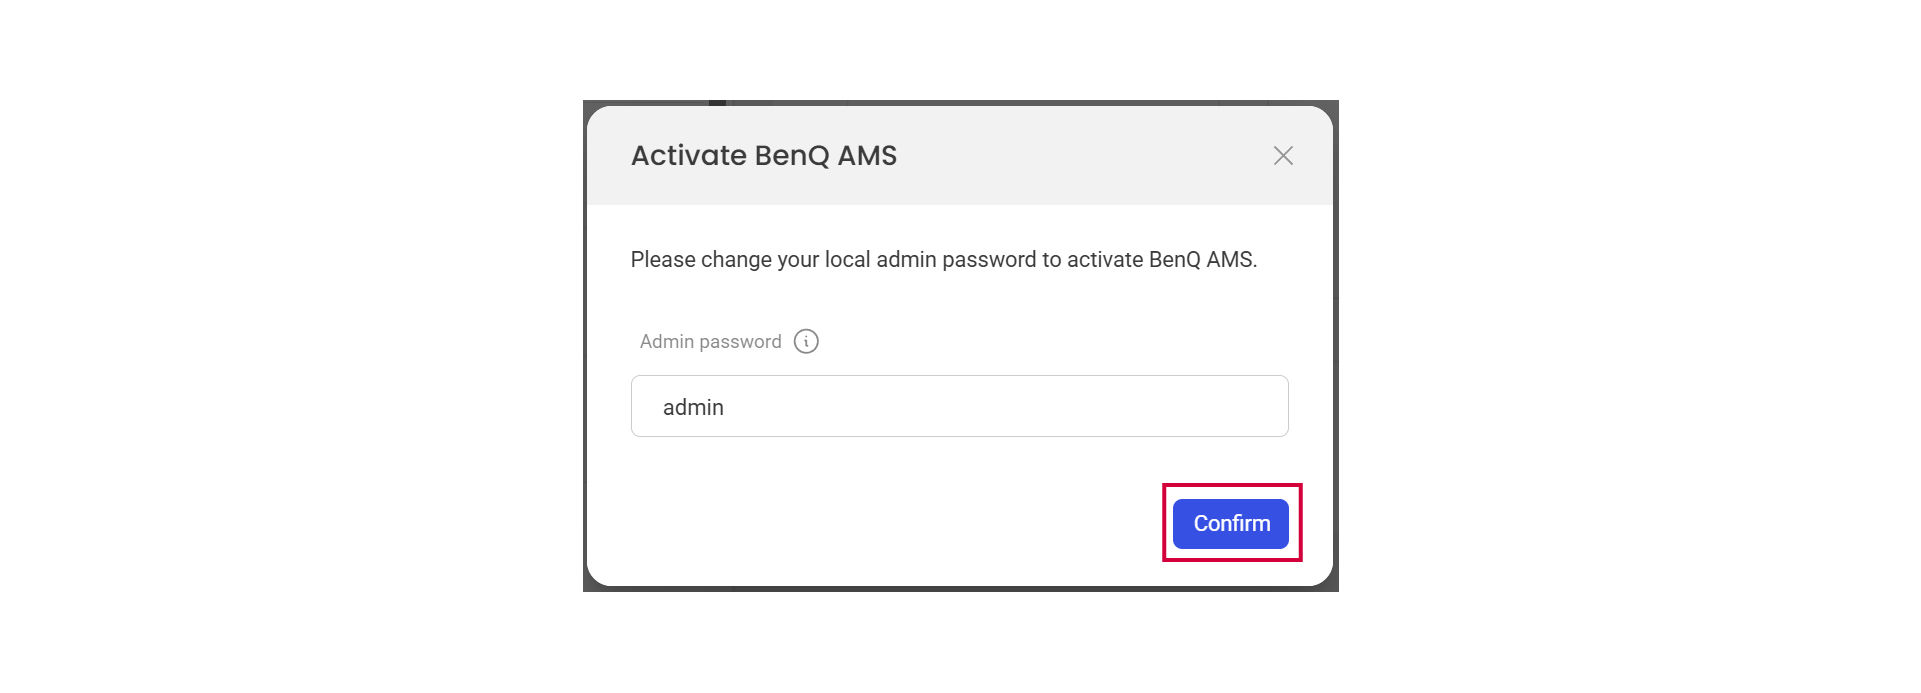The image size is (1921, 693).
Task: Click the word "password" in the field label
Action: click(x=740, y=342)
